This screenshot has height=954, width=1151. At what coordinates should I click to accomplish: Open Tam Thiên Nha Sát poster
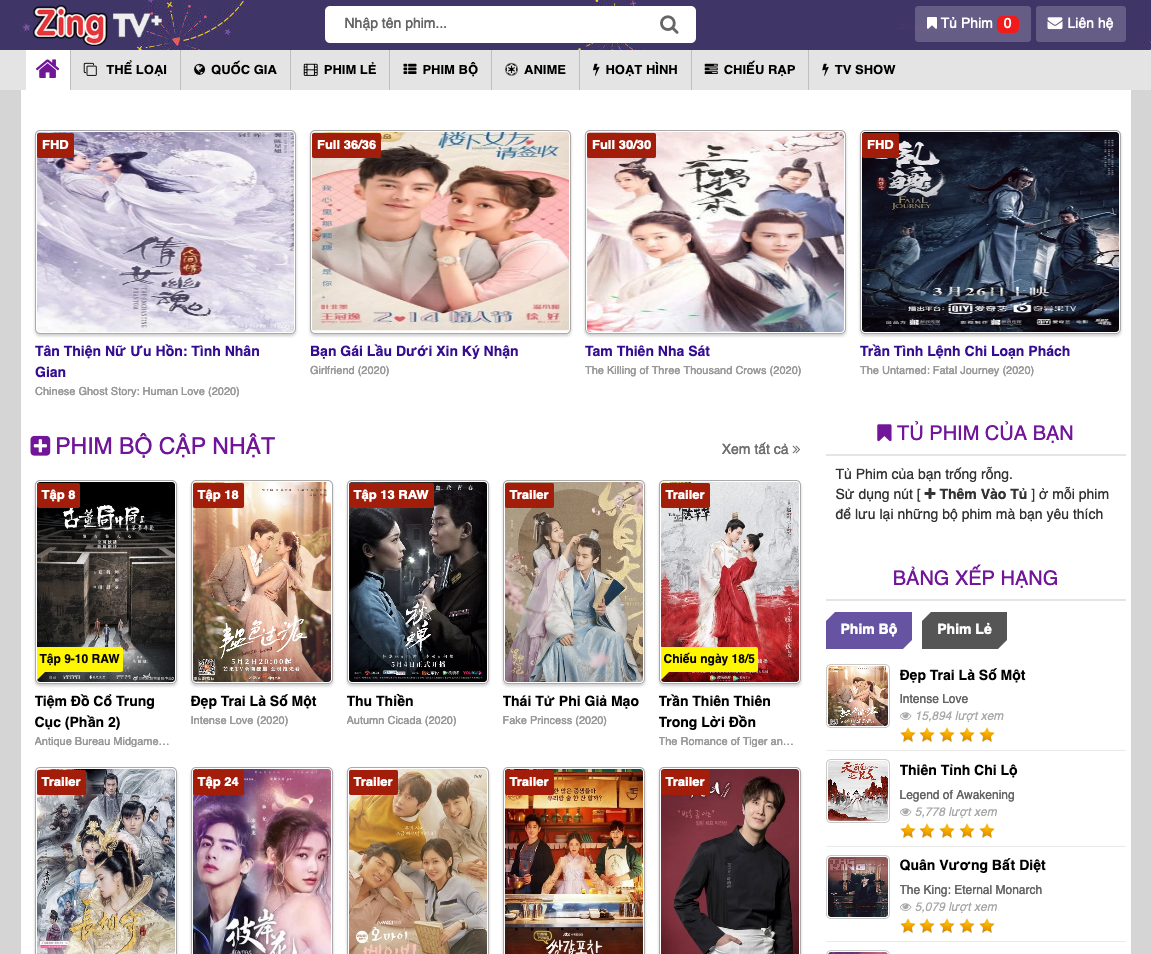(x=715, y=232)
